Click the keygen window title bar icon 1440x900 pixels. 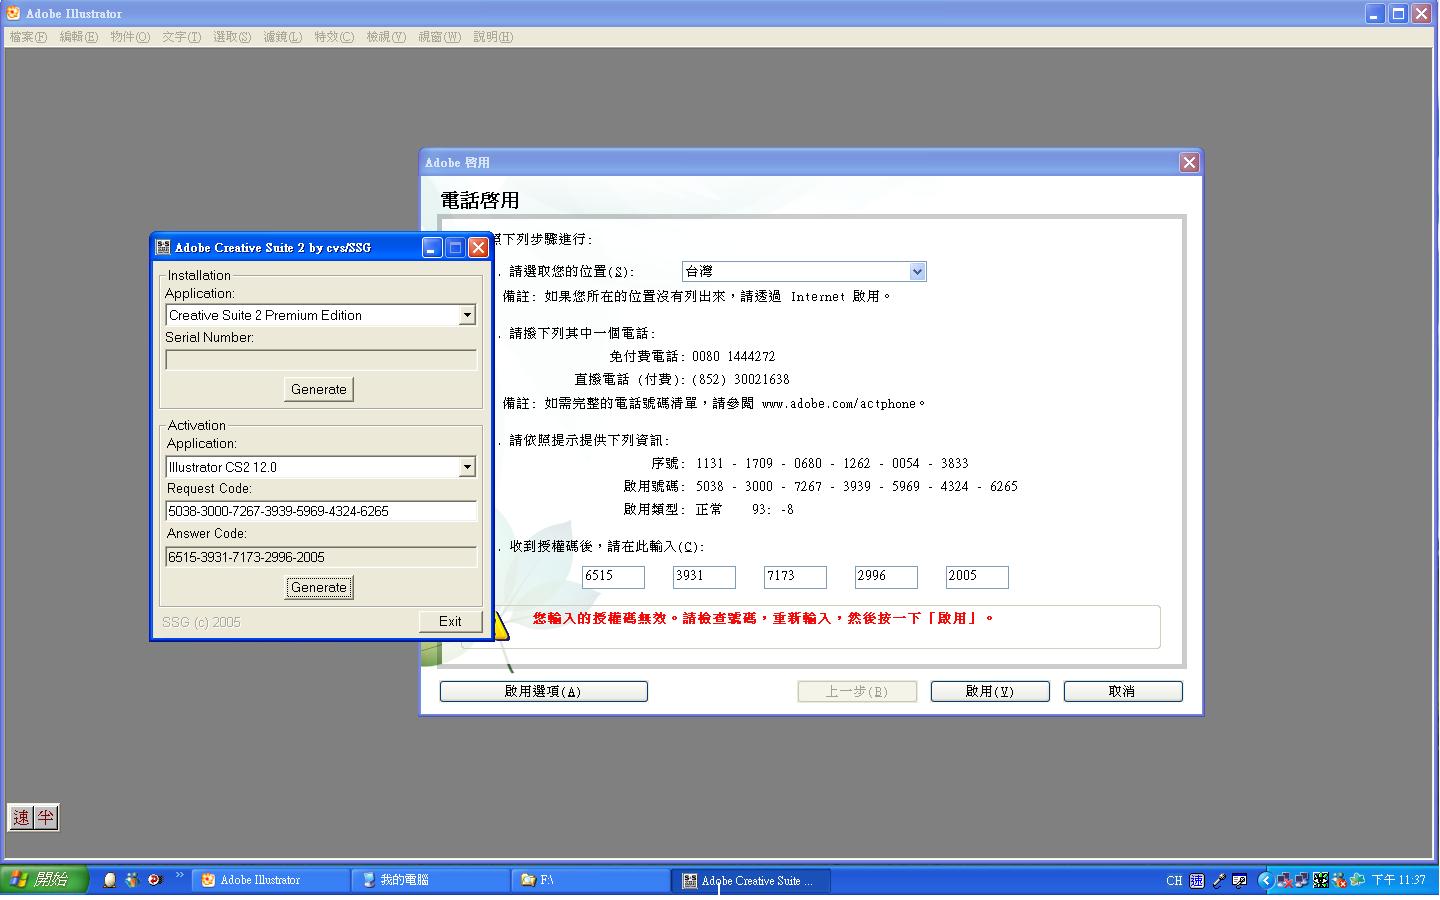[164, 247]
